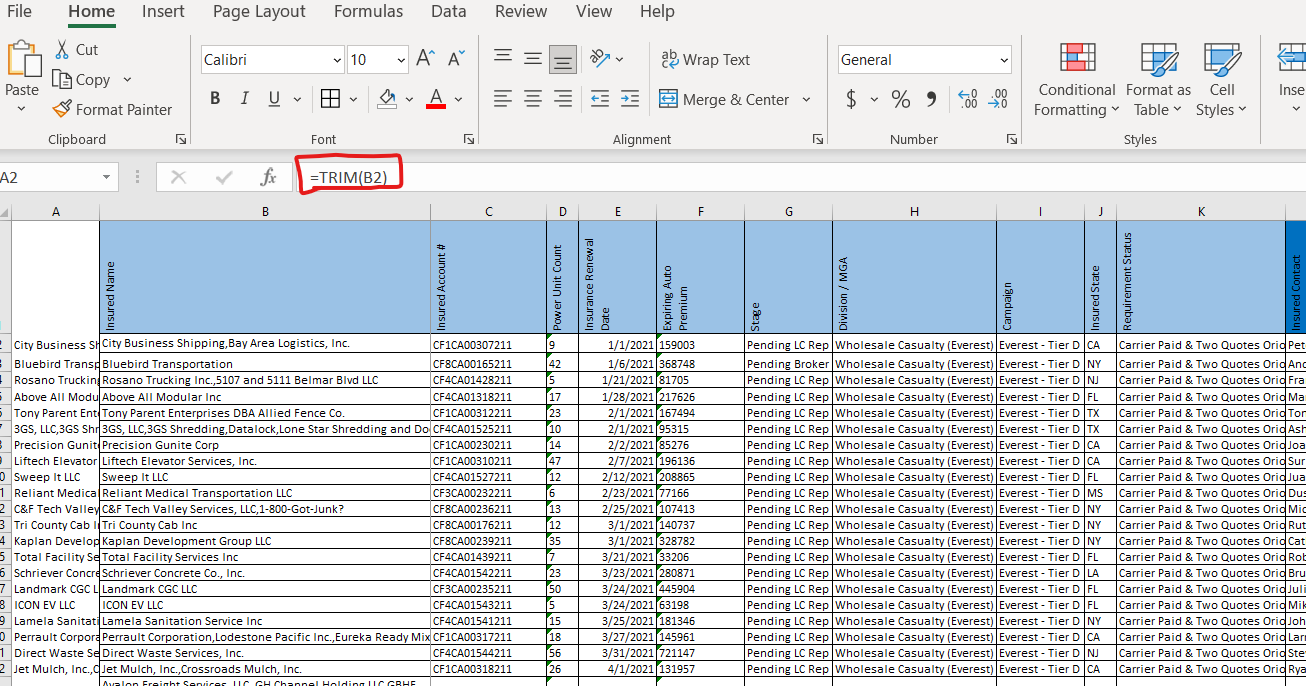The height and width of the screenshot is (686, 1306).
Task: Open Conditional Formatting menu
Action: [1077, 80]
